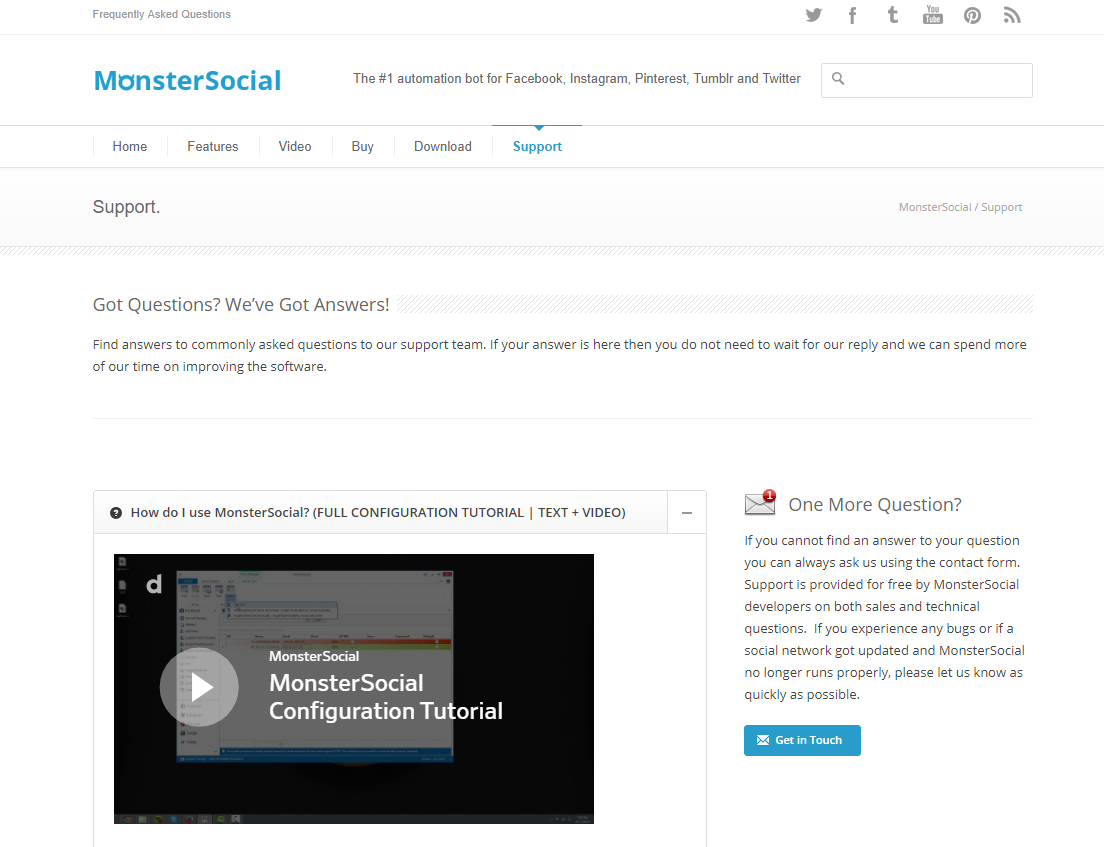
Task: Click the envelope notification icon
Action: pos(760,503)
